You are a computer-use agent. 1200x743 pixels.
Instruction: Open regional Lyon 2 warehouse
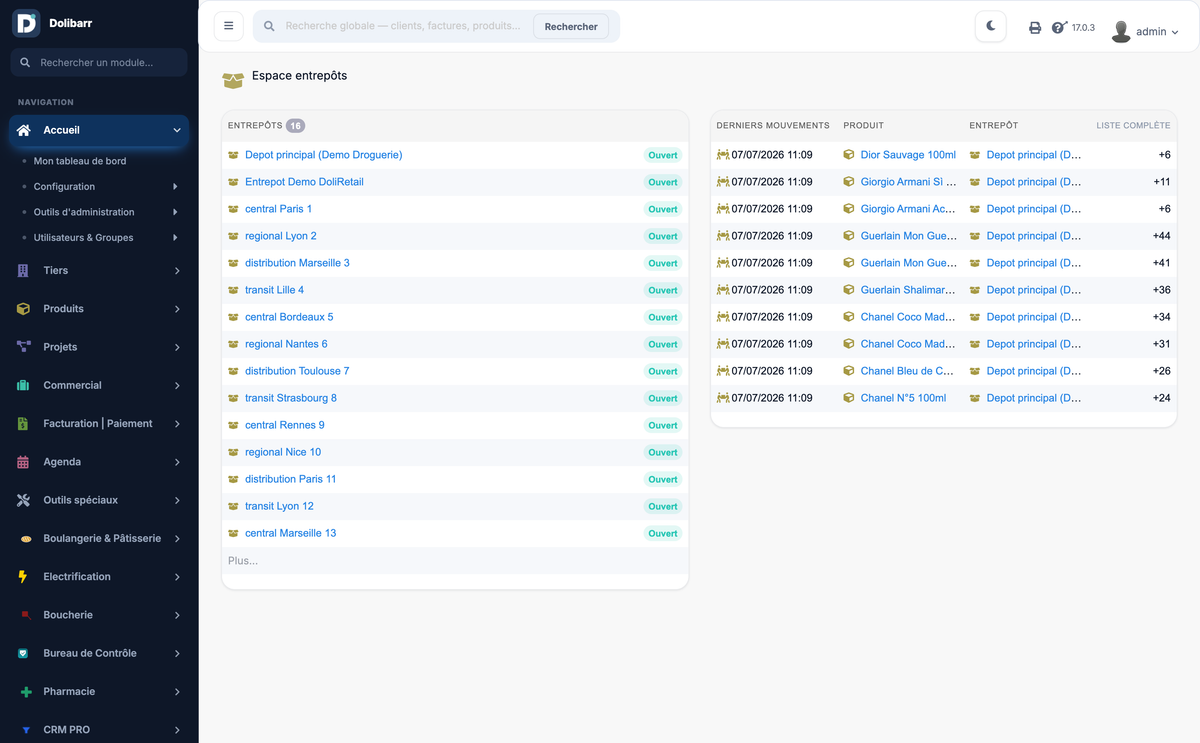click(x=280, y=236)
